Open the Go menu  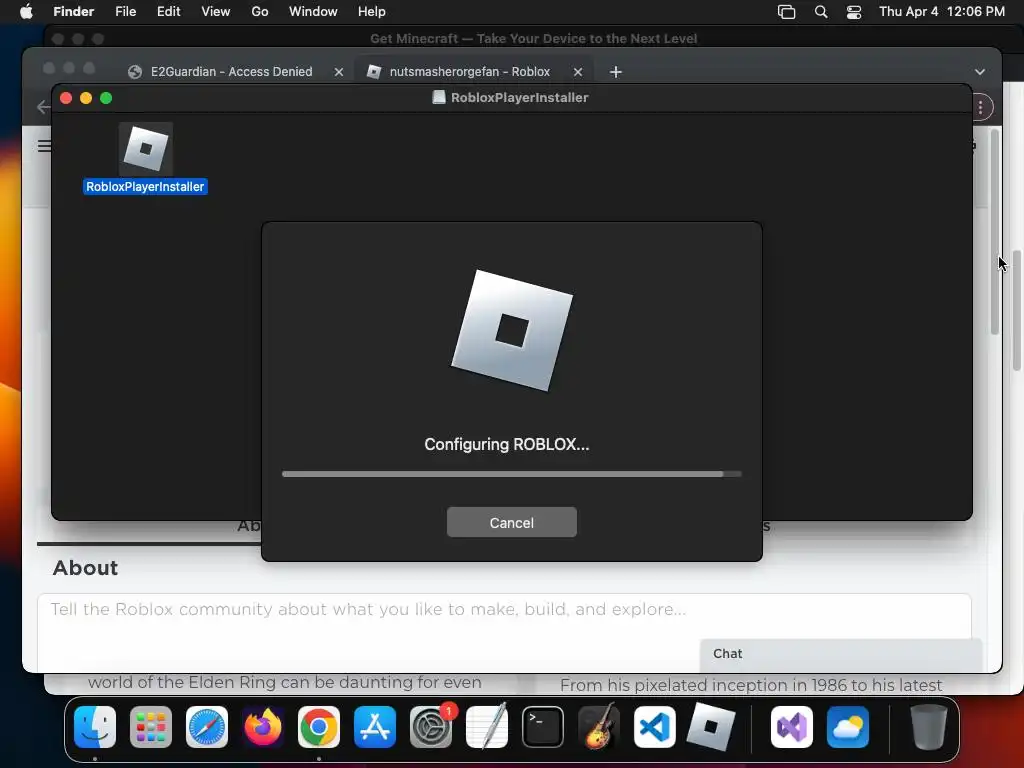pyautogui.click(x=260, y=11)
